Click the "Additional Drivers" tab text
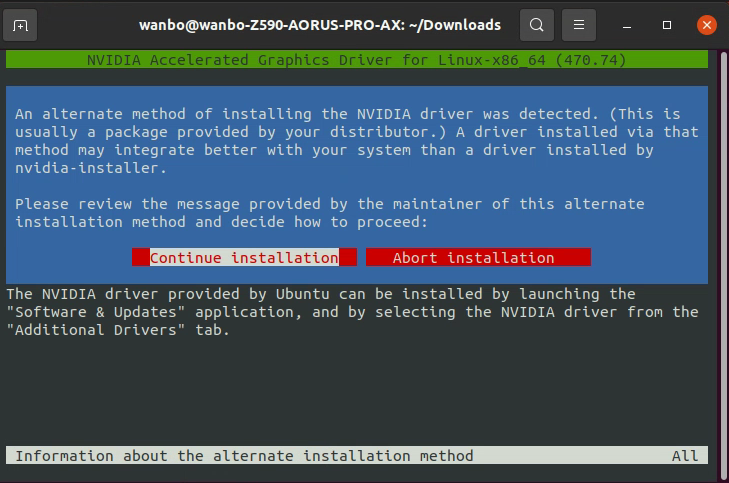The height and width of the screenshot is (483, 729). [118, 330]
